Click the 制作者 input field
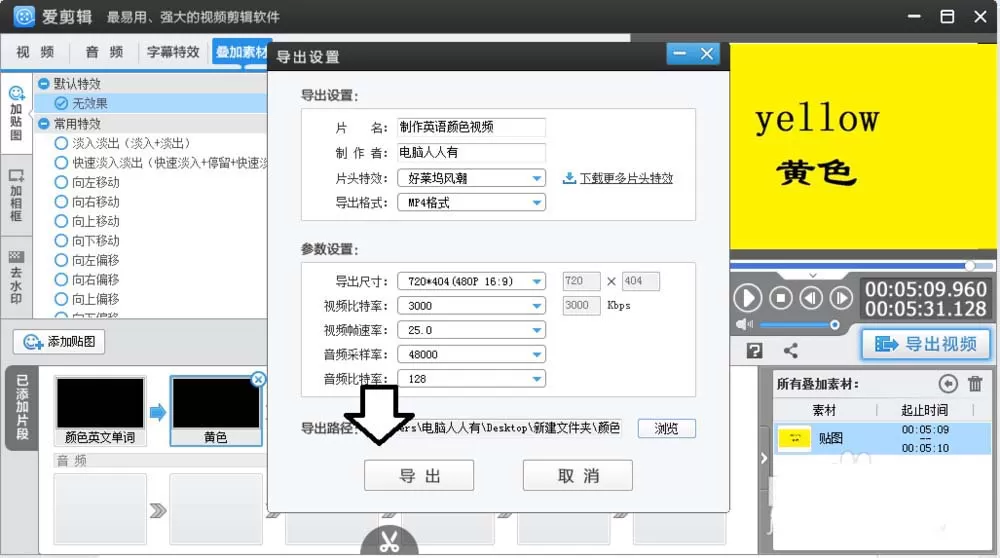 471,152
